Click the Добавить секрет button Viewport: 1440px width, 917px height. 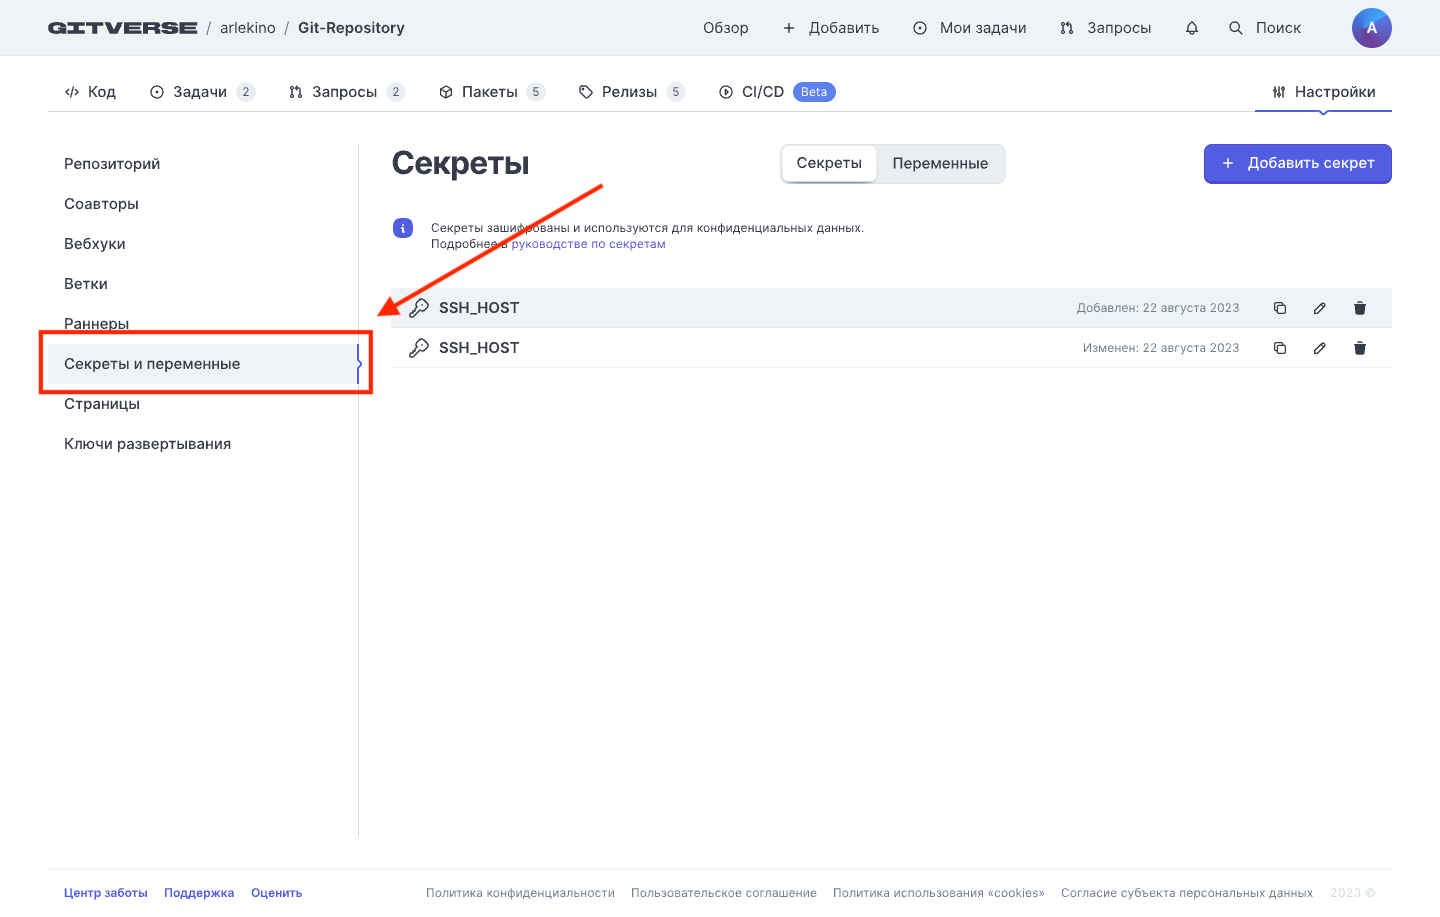pos(1297,164)
